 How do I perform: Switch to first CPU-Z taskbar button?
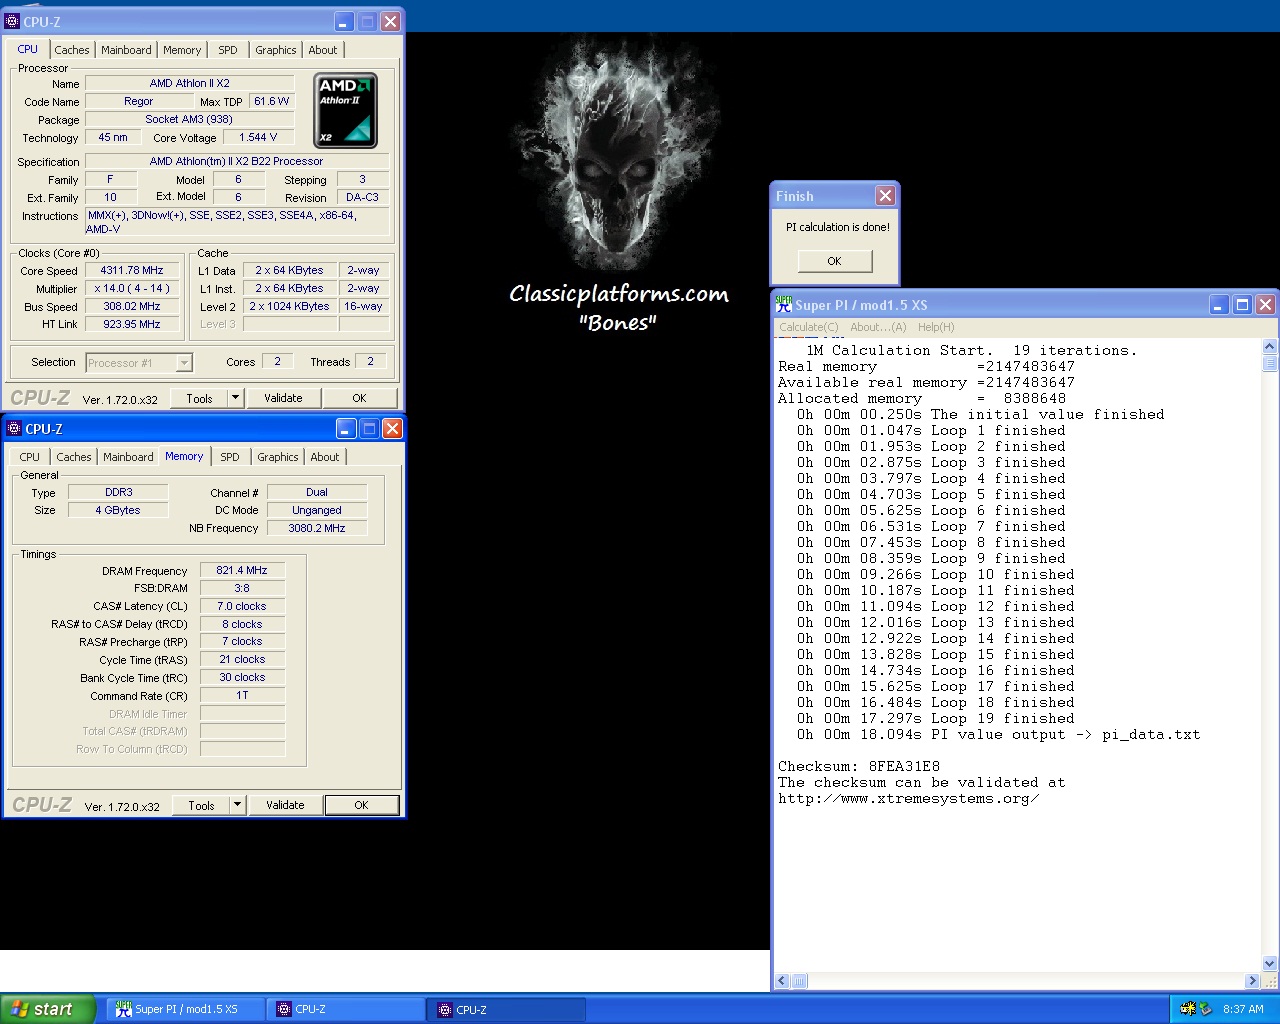coord(346,1009)
